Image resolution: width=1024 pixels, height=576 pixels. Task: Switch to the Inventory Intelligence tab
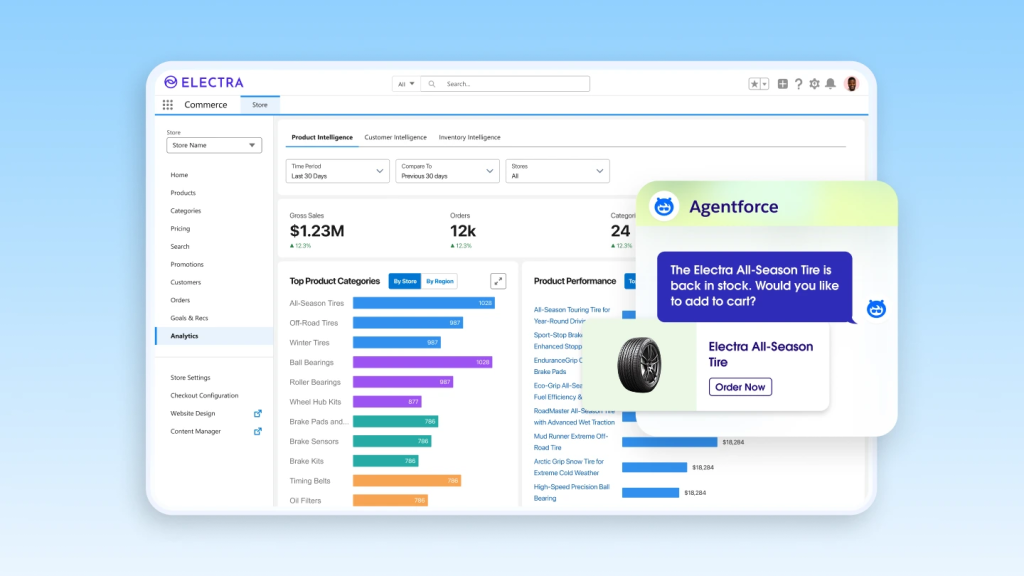coord(470,137)
